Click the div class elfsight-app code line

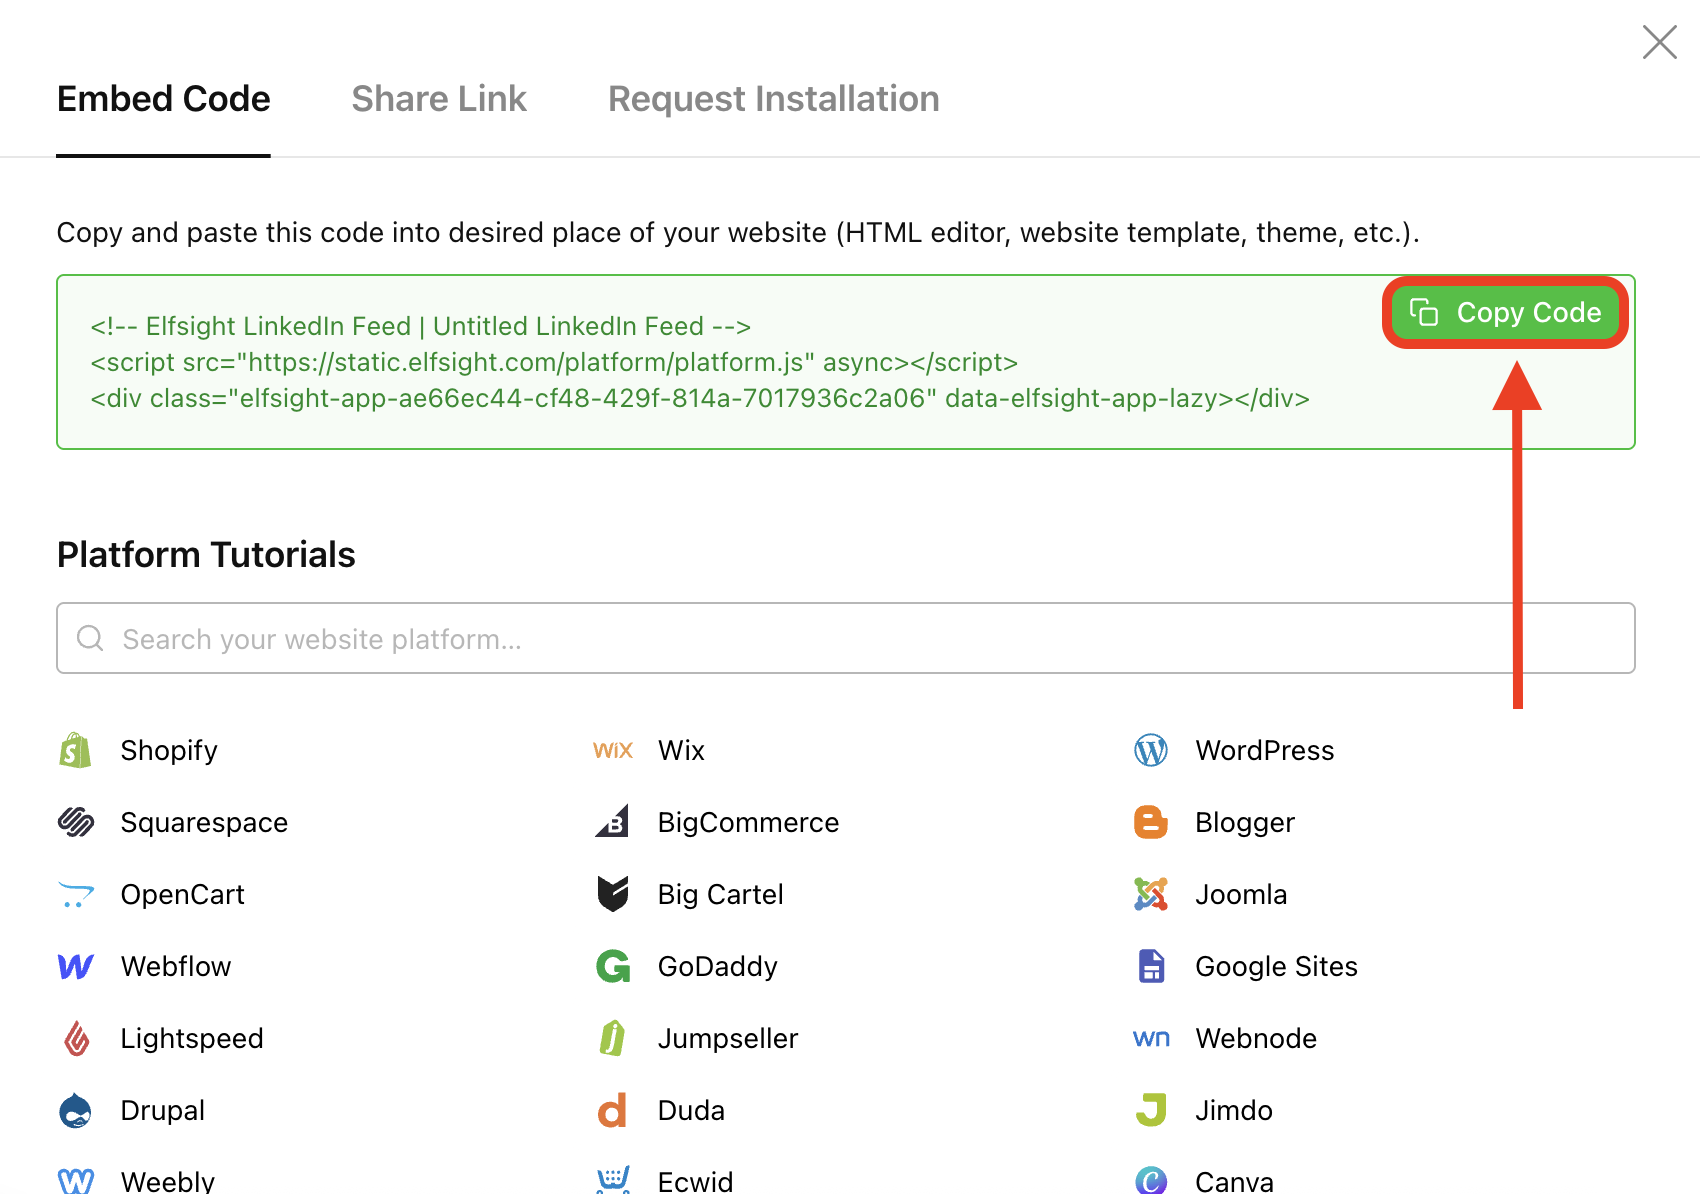pos(700,398)
